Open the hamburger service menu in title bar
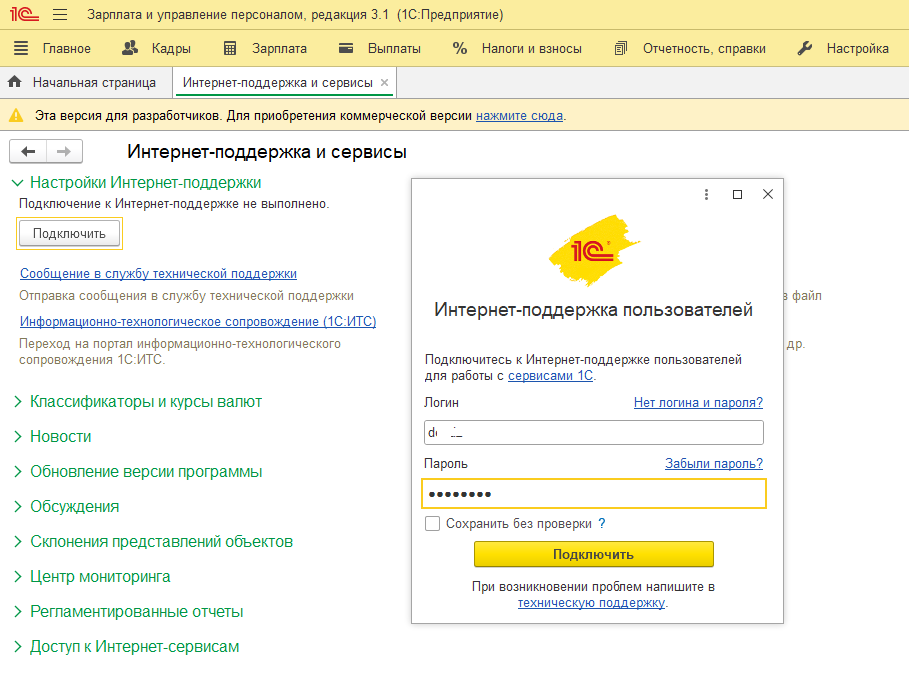Viewport: 909px width, 693px height. (x=60, y=14)
